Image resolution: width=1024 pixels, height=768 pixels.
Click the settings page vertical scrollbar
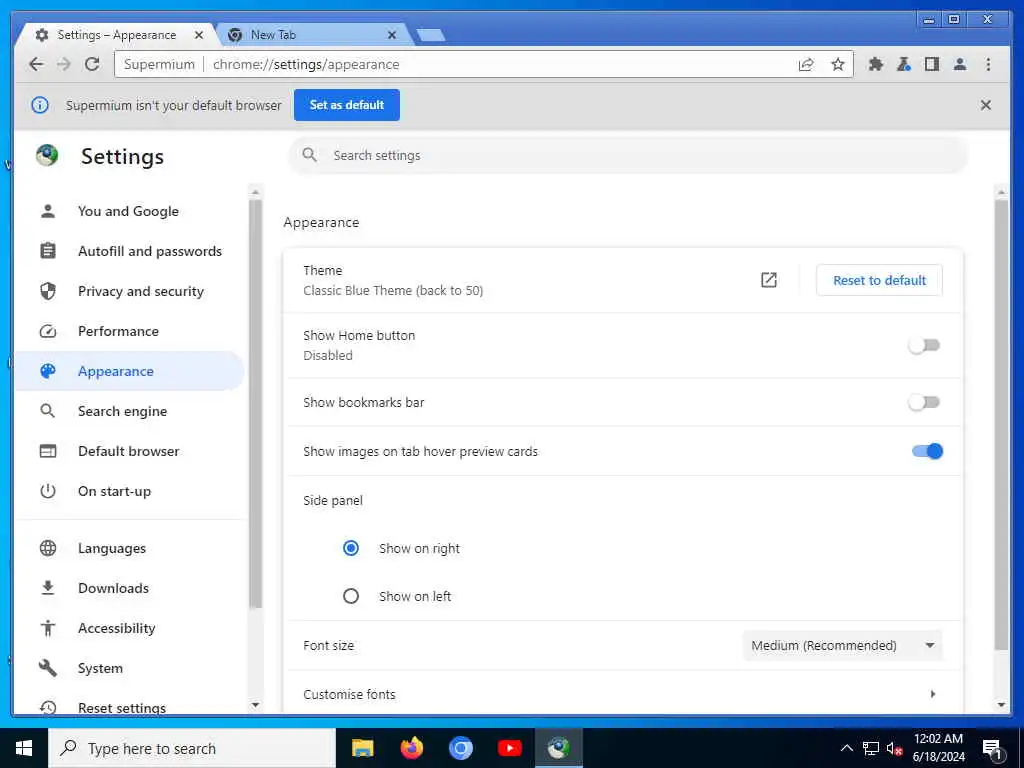click(1001, 424)
